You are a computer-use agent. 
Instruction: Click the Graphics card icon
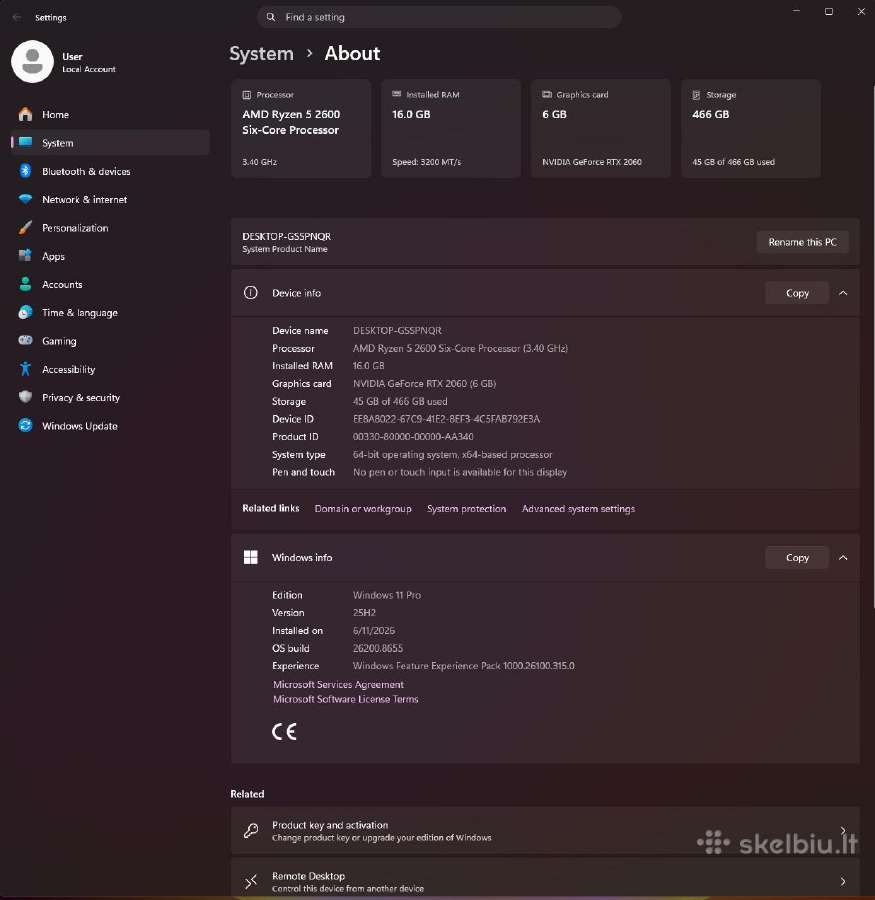click(547, 94)
